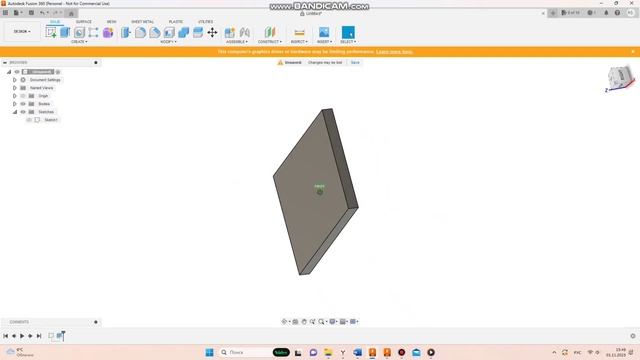Image resolution: width=640 pixels, height=360 pixels.
Task: Click timeline settings gear icon
Action: [x=633, y=336]
